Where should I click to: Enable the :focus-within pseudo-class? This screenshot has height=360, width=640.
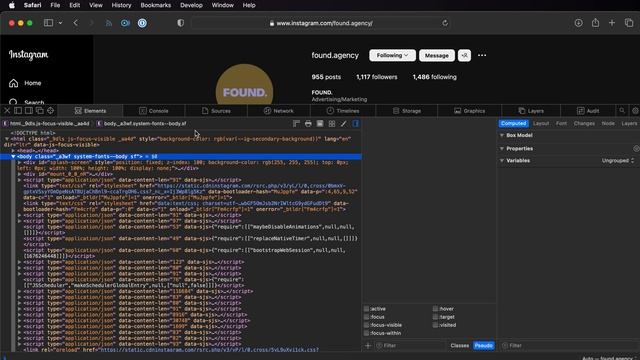click(366, 333)
